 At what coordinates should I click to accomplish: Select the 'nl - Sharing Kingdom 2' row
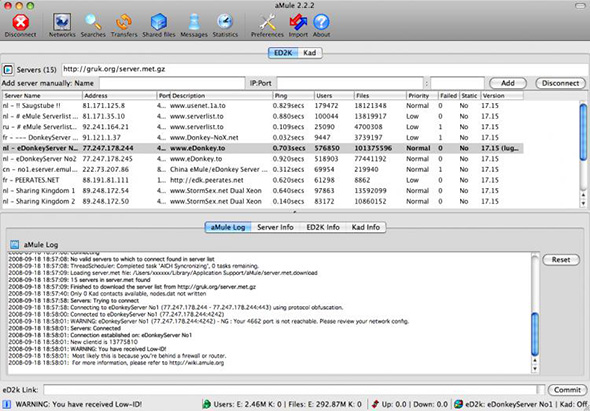pos(263,201)
